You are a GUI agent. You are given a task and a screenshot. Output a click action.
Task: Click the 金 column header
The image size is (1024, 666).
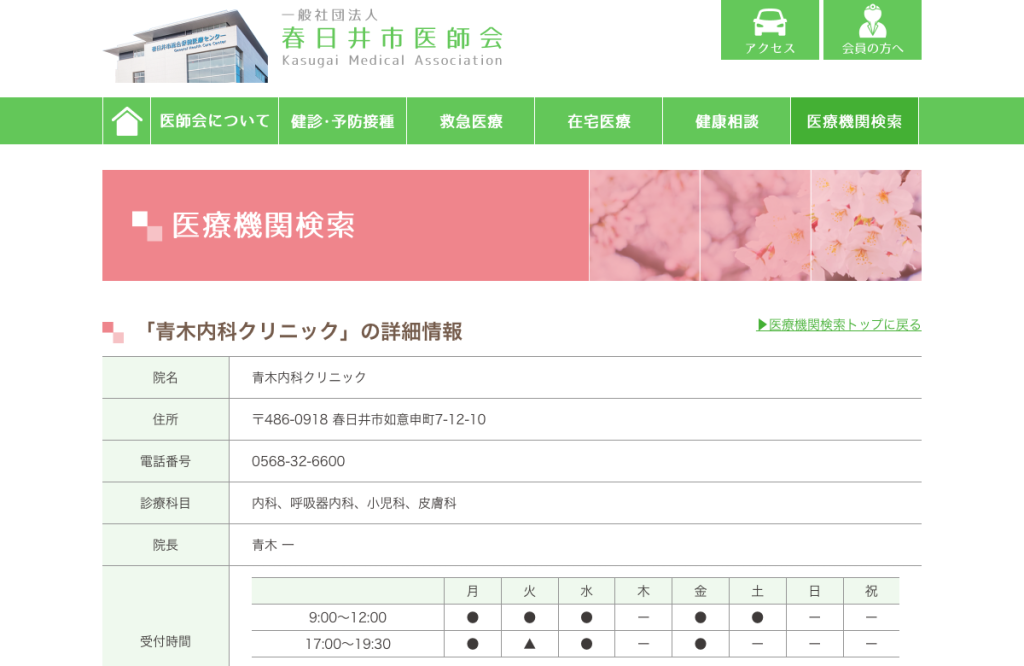pos(700,591)
